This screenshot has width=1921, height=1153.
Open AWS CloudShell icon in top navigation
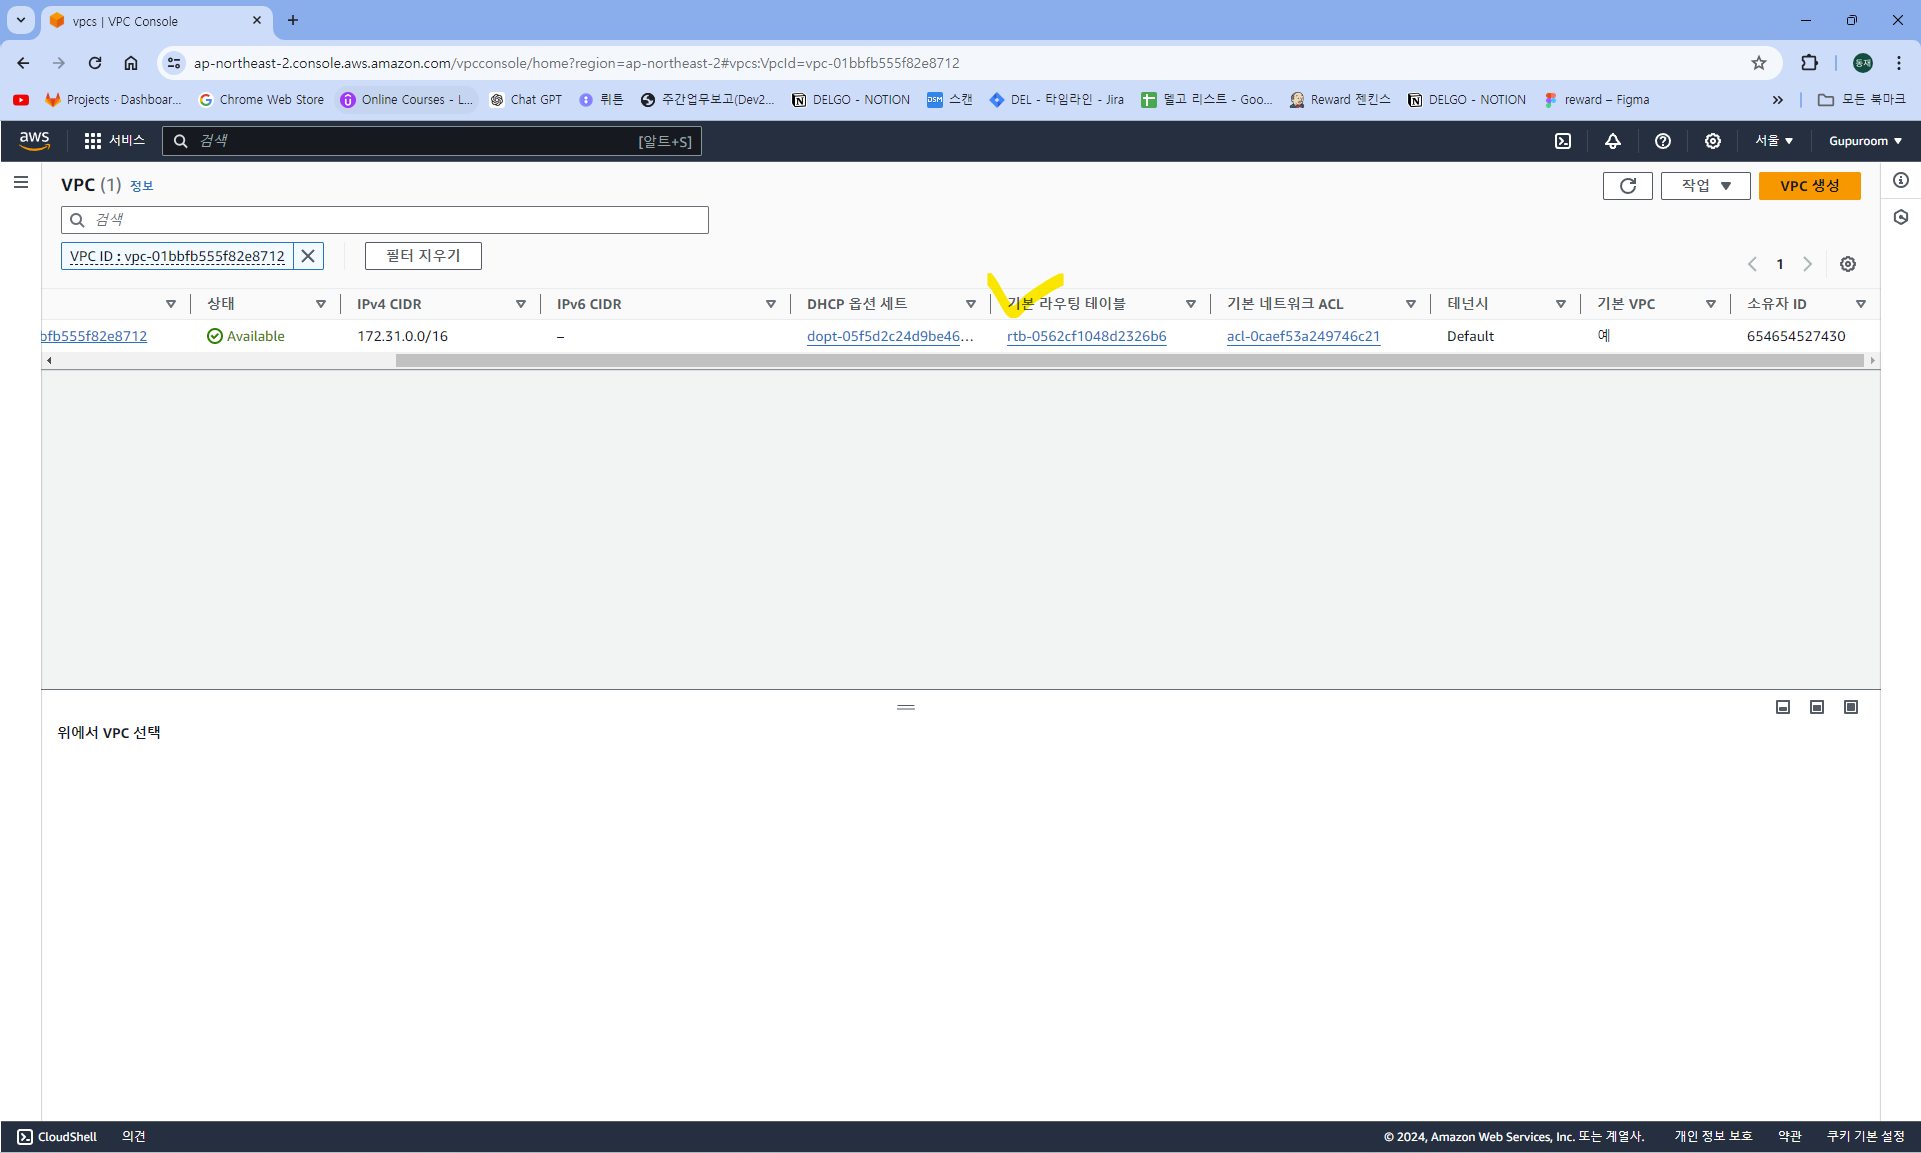point(1563,141)
